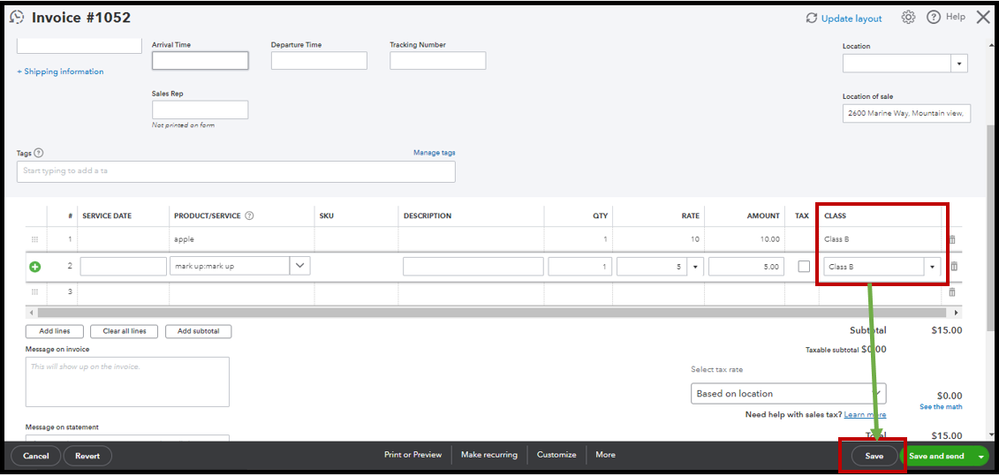This screenshot has width=999, height=476.
Task: Click the CLASS column header
Action: tap(835, 216)
